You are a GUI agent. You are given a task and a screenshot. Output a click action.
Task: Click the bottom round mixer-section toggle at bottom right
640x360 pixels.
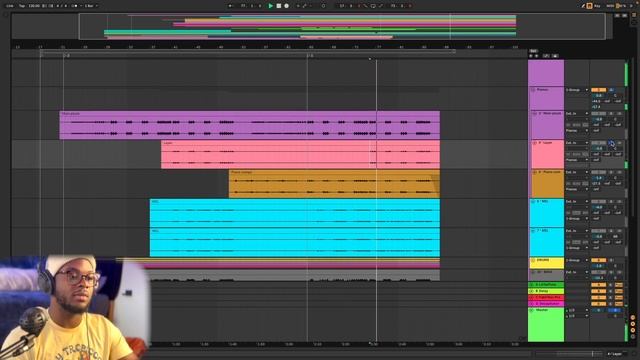pyautogui.click(x=633, y=337)
